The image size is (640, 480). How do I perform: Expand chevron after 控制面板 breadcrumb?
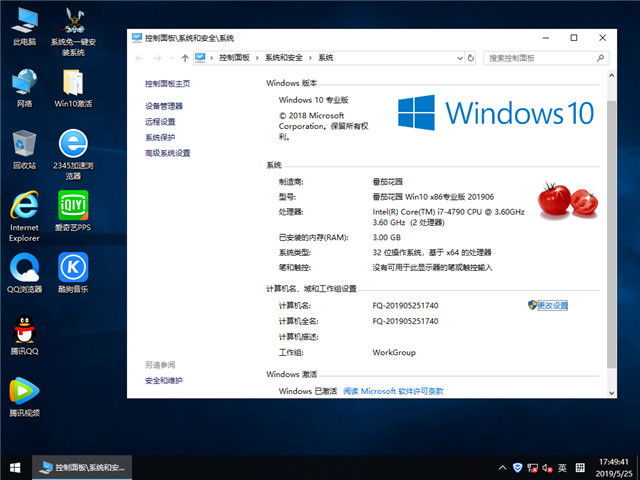[x=257, y=58]
